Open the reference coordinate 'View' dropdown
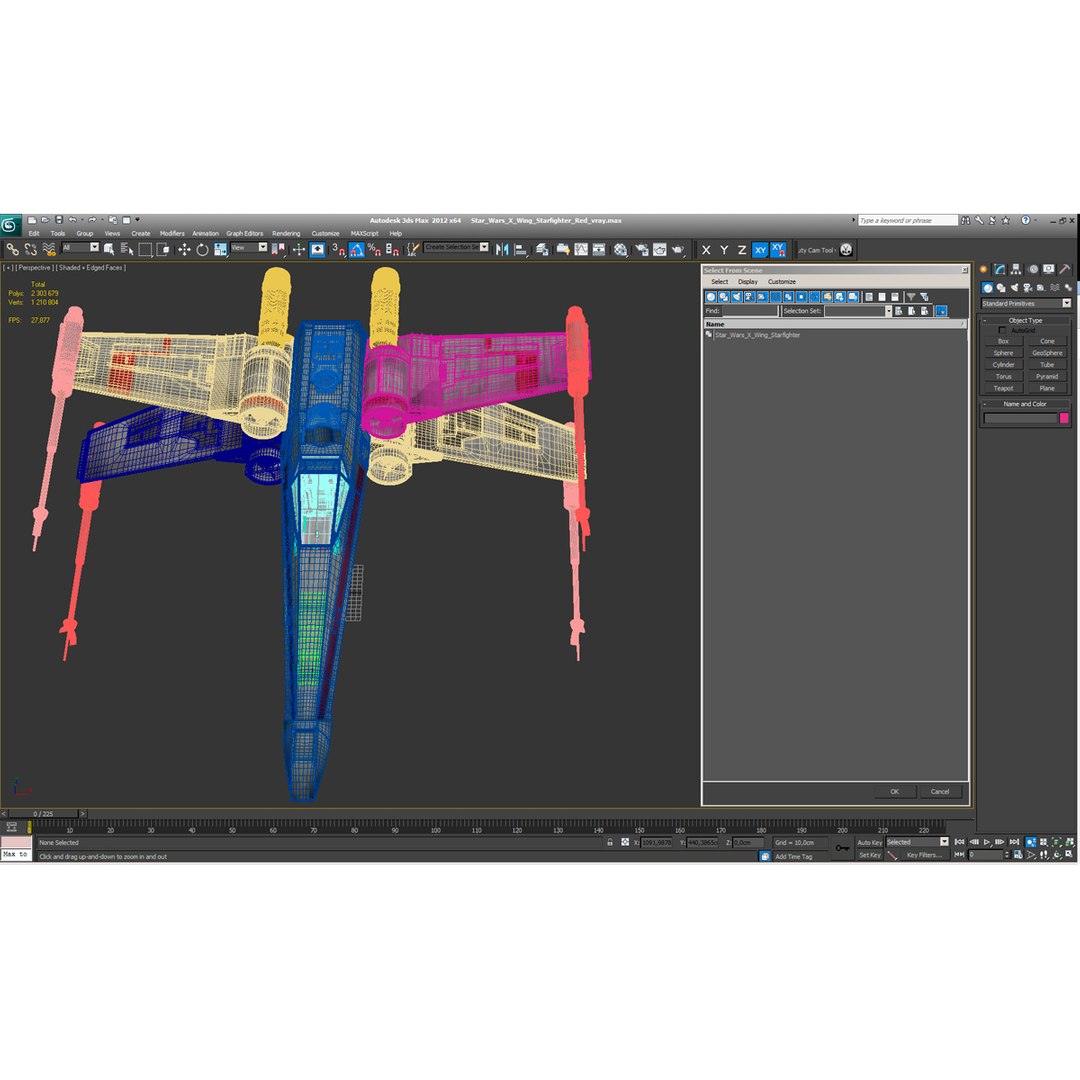The width and height of the screenshot is (1080, 1080). 249,247
